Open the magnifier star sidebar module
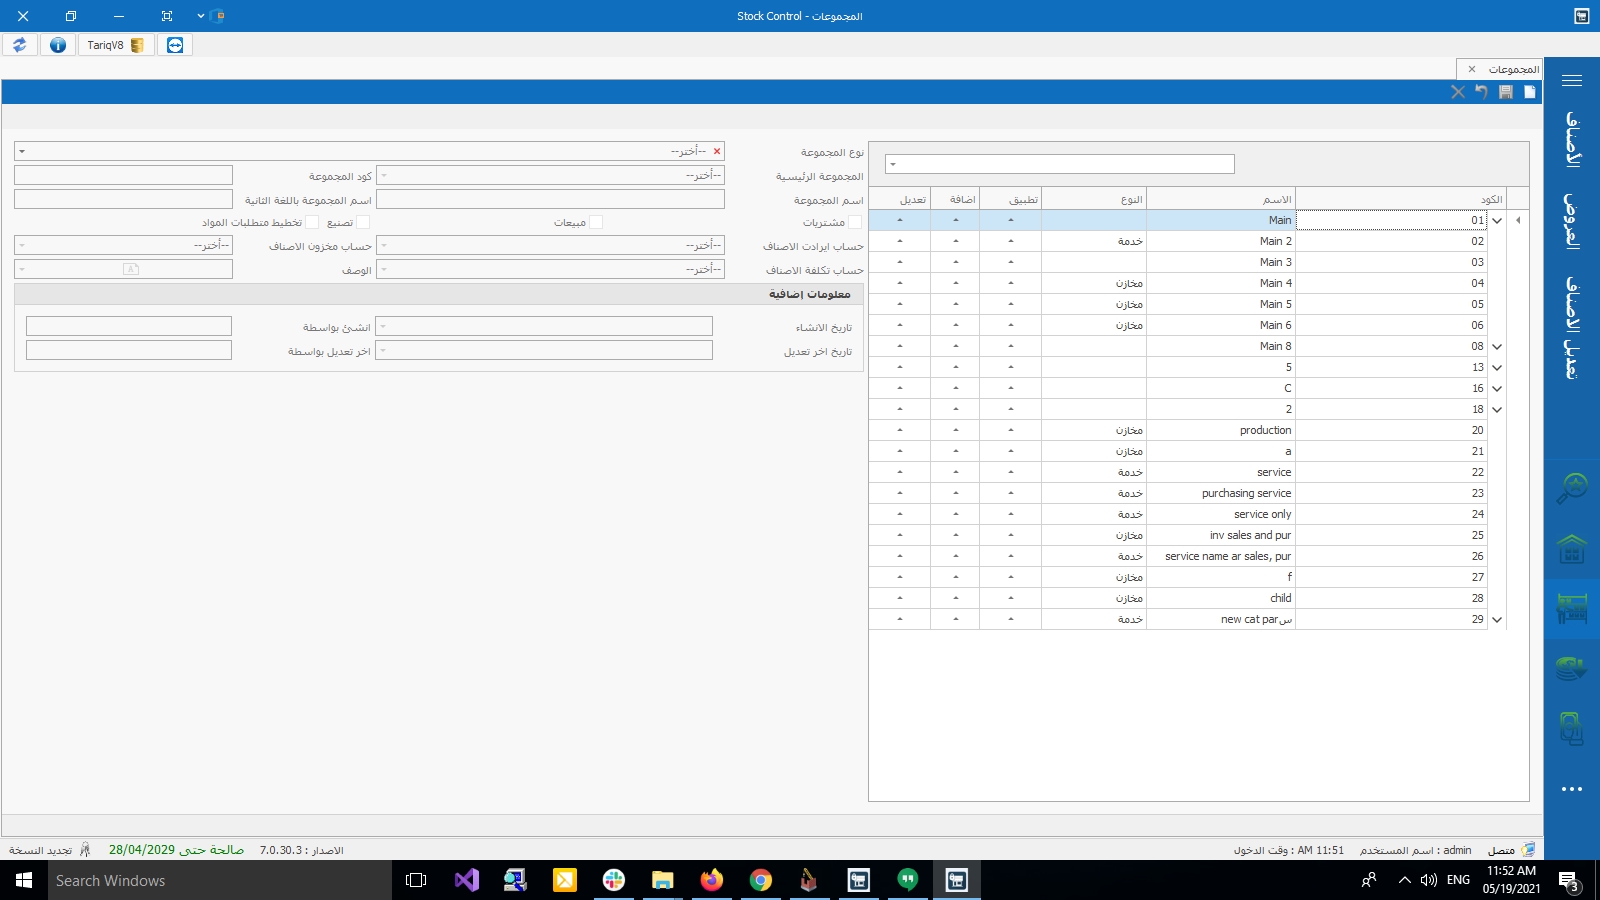 click(x=1571, y=489)
